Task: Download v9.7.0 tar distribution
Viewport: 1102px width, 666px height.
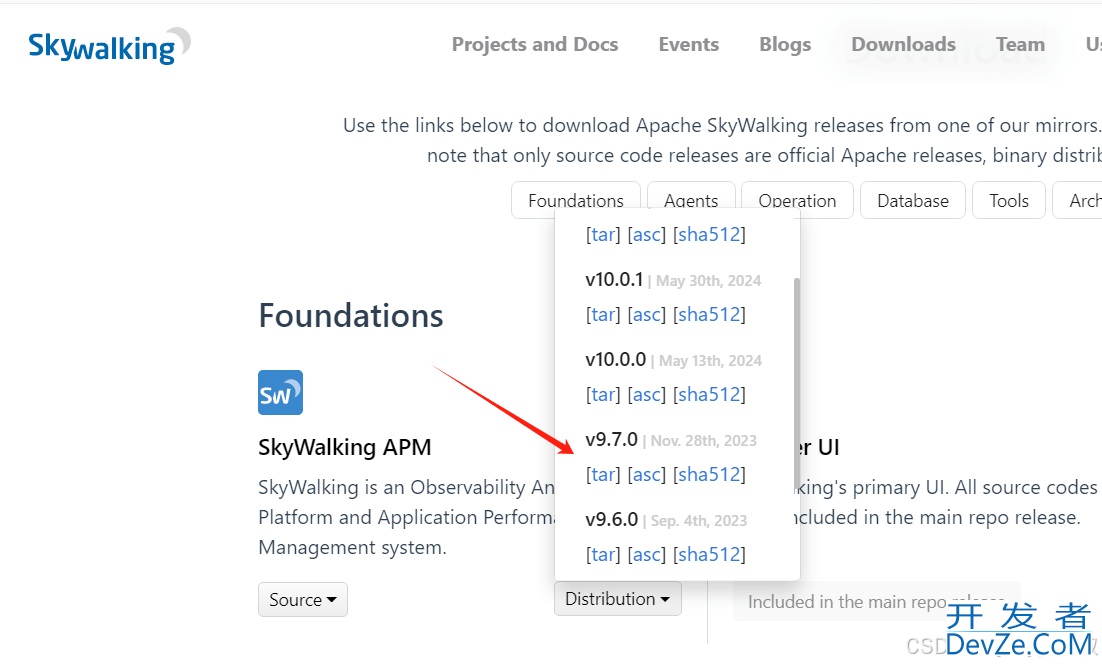Action: (603, 474)
